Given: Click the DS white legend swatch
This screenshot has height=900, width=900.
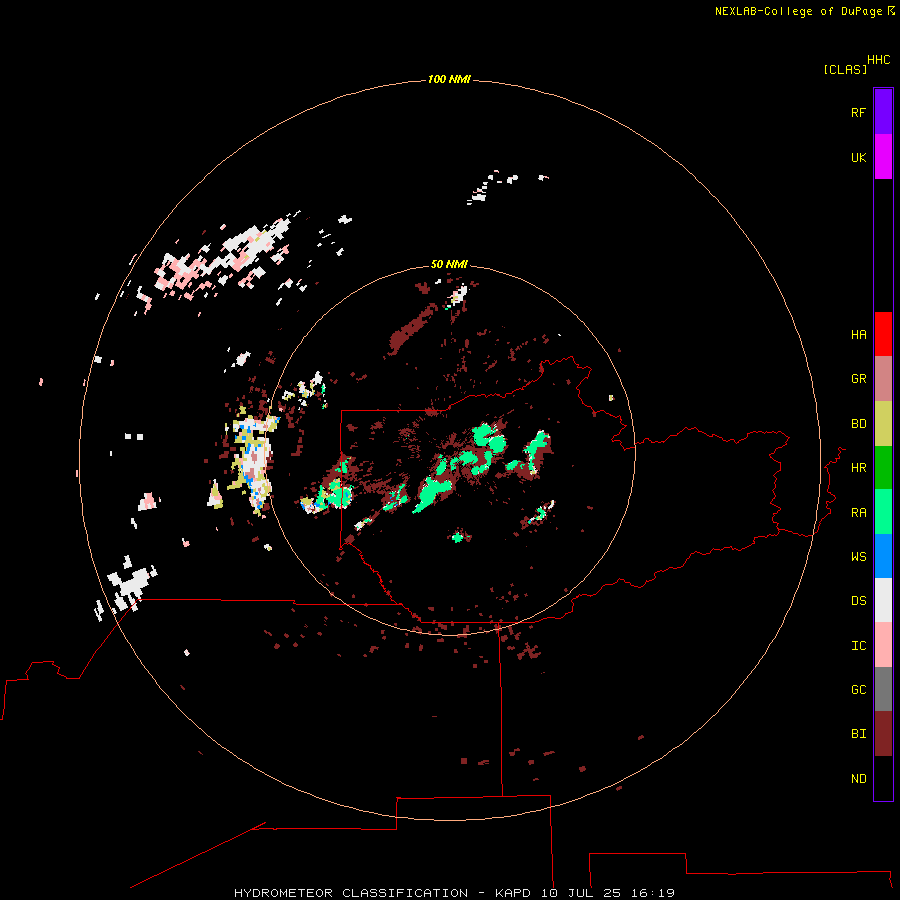Looking at the screenshot, I should click(x=883, y=600).
